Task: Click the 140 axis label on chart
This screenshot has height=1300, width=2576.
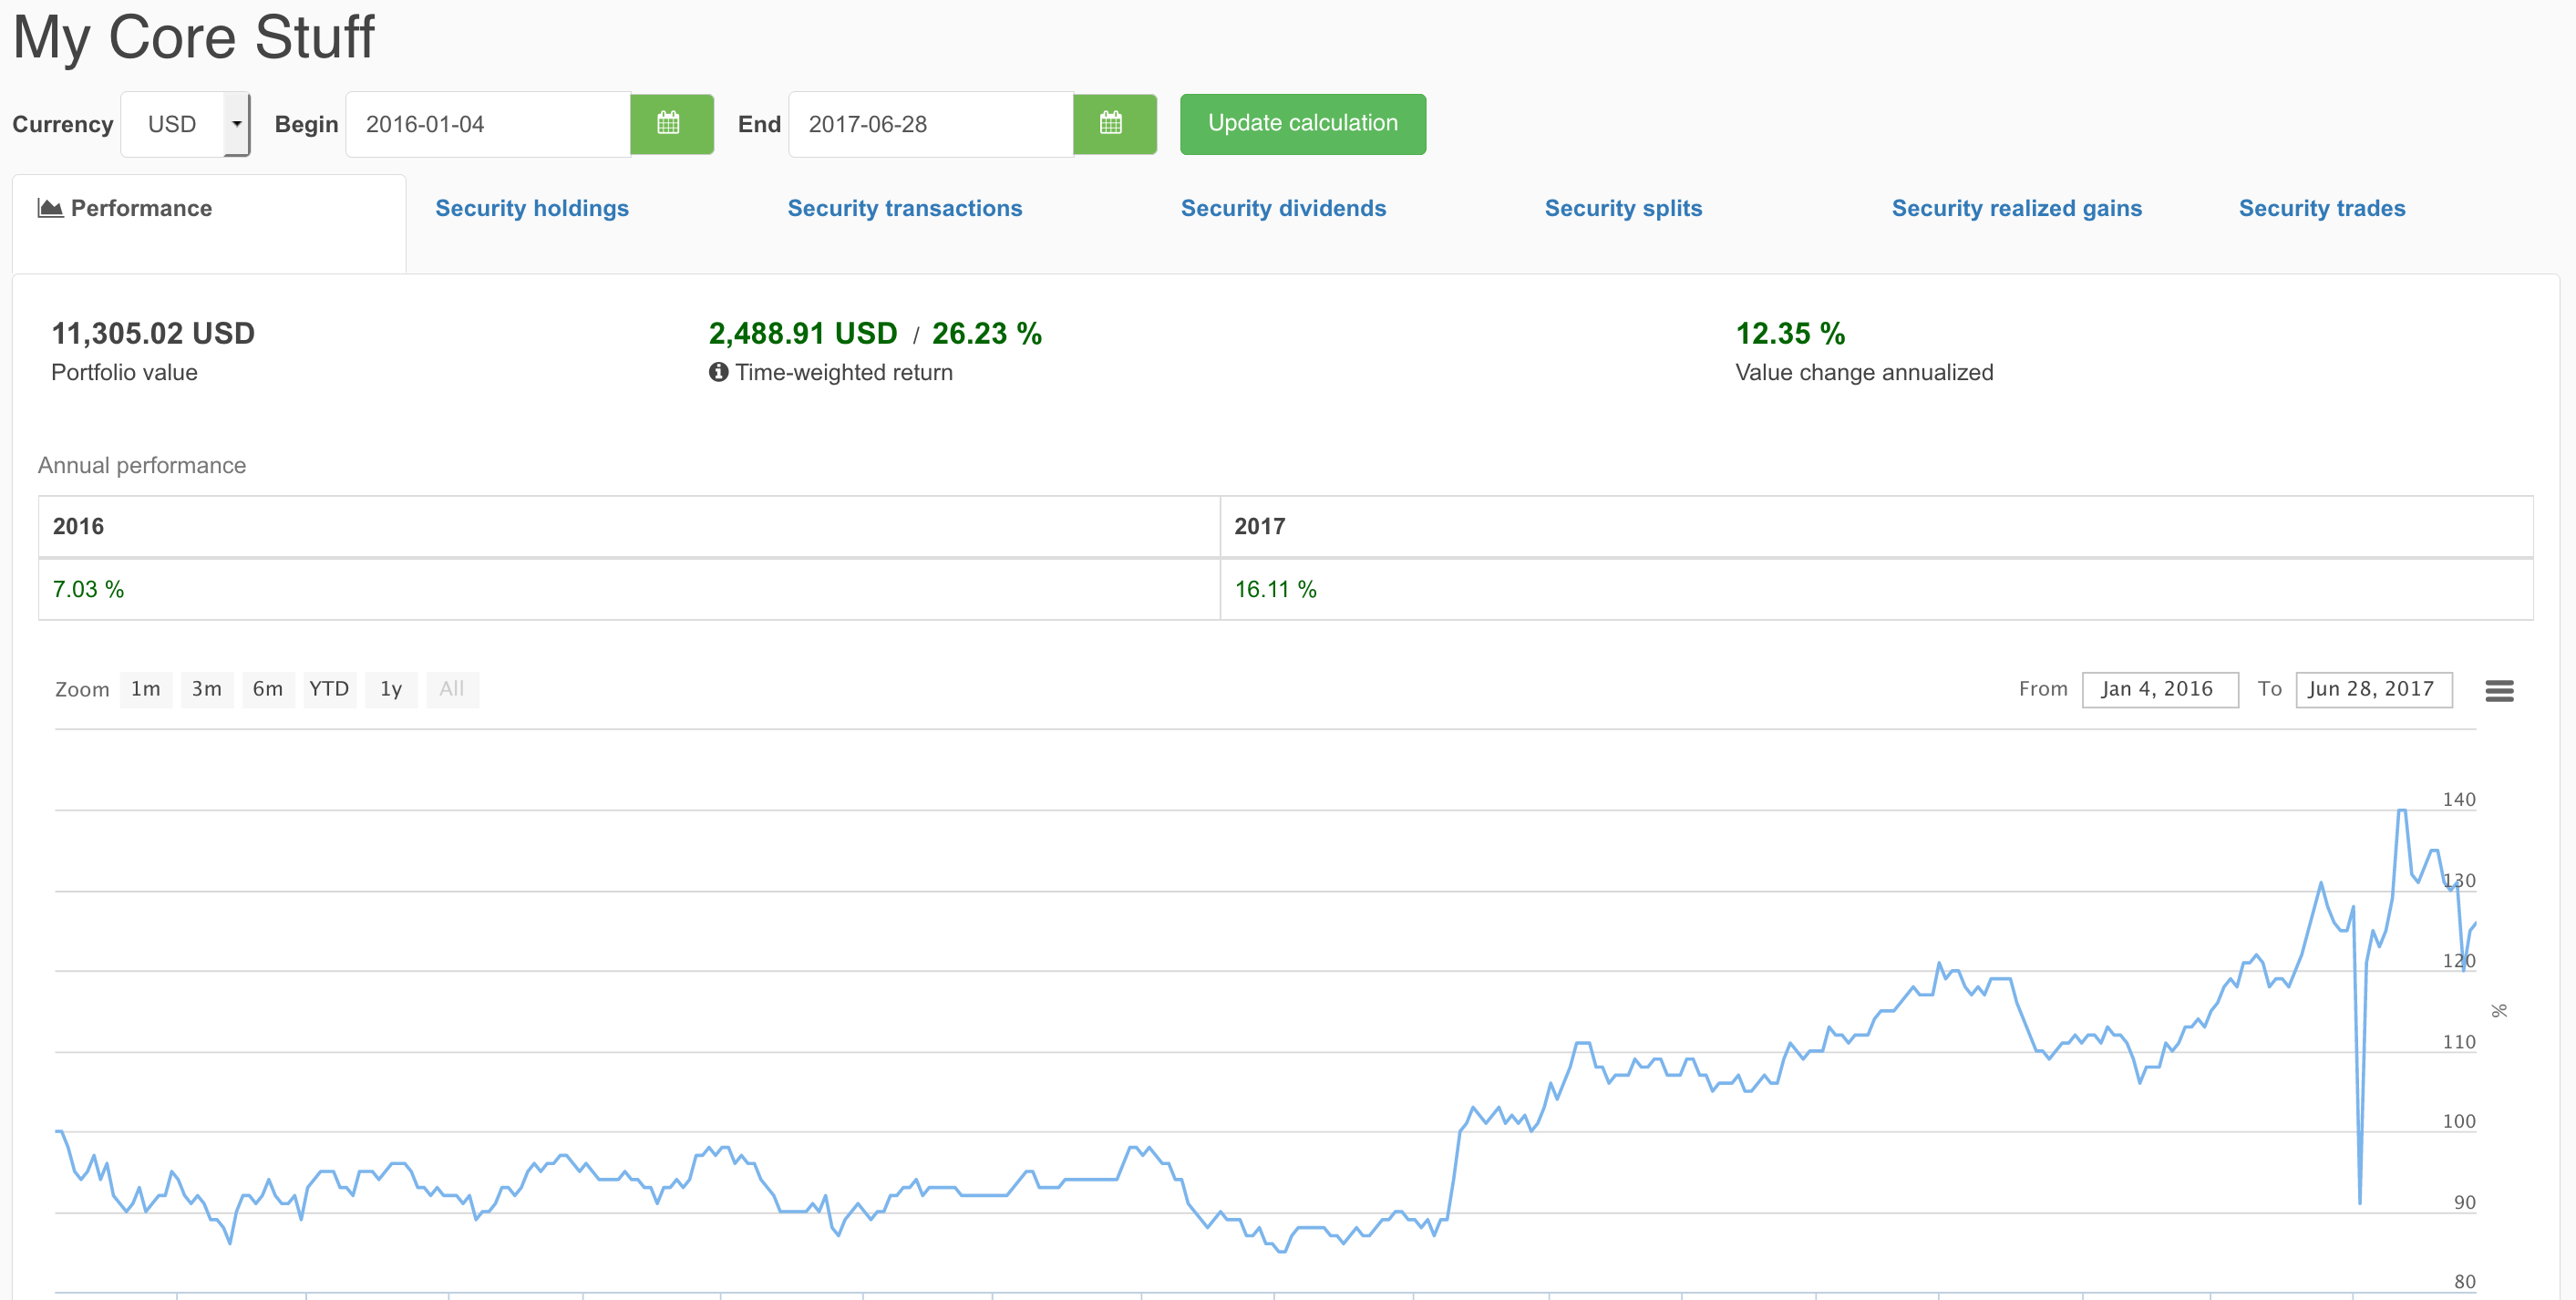Action: tap(2459, 799)
